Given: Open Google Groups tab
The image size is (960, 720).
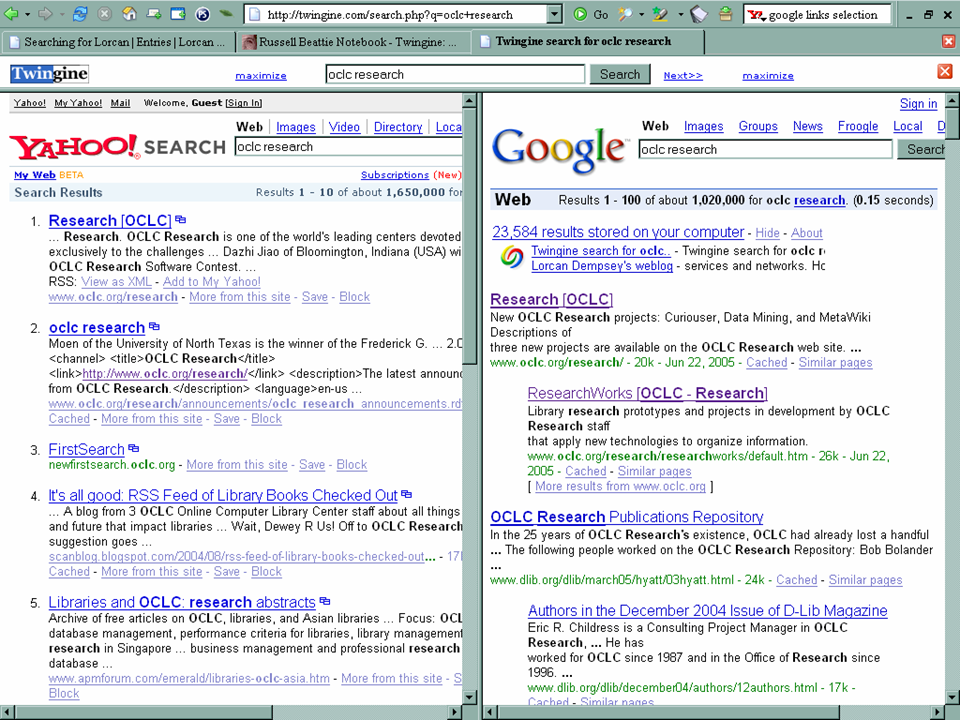Looking at the screenshot, I should click(758, 126).
